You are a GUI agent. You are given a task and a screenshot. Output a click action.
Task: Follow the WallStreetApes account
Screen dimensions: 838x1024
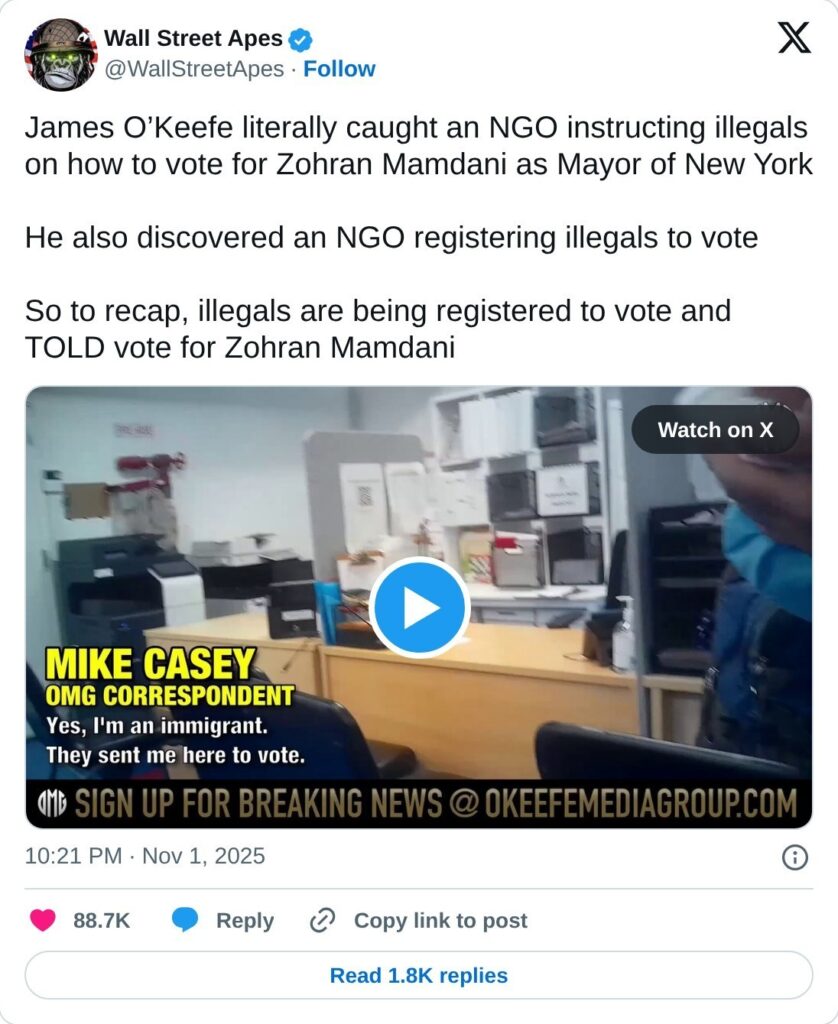click(339, 69)
